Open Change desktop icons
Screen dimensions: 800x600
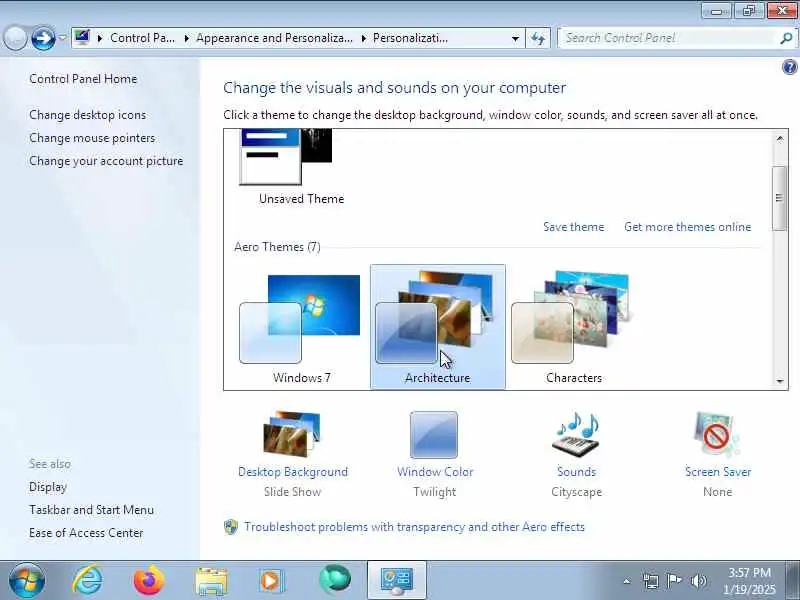pos(88,115)
